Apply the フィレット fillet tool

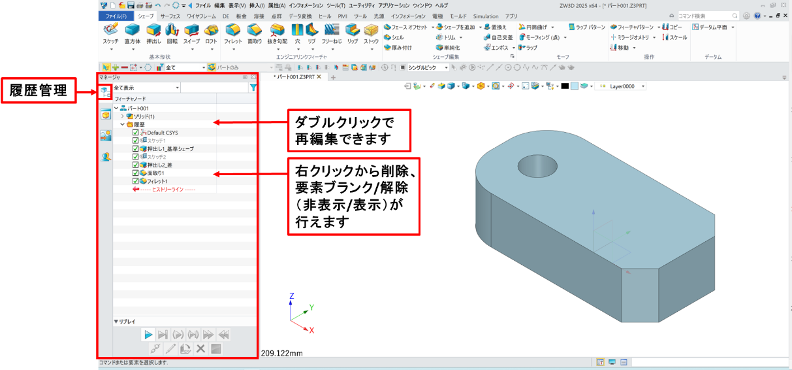233,34
